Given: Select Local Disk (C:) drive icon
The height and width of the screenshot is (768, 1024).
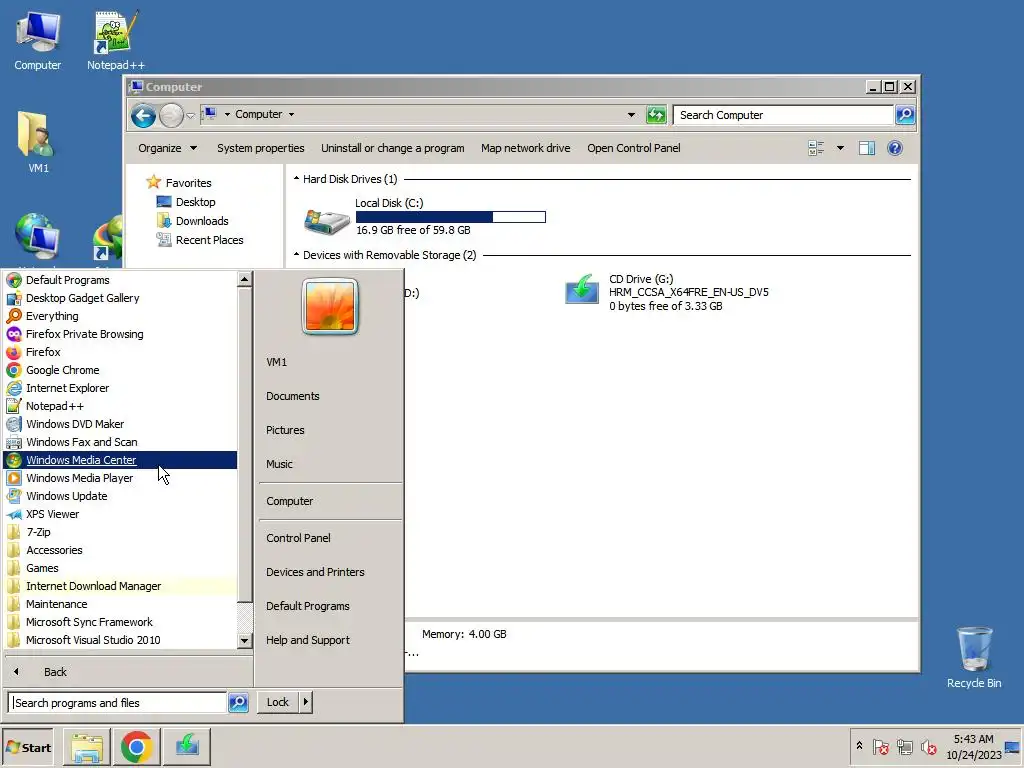Looking at the screenshot, I should (x=327, y=221).
